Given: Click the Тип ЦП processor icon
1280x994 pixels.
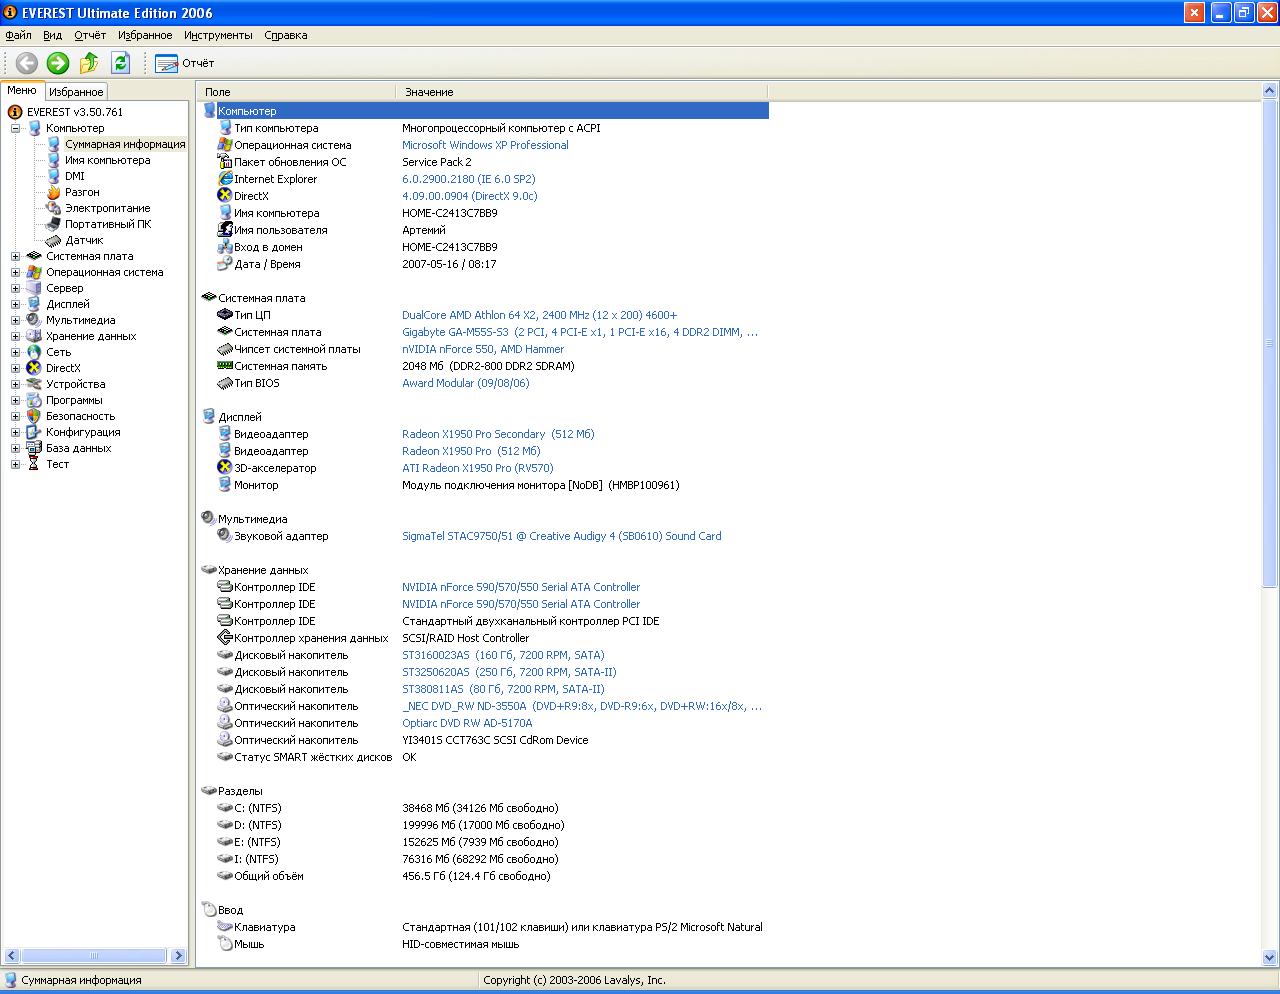Looking at the screenshot, I should coord(225,315).
